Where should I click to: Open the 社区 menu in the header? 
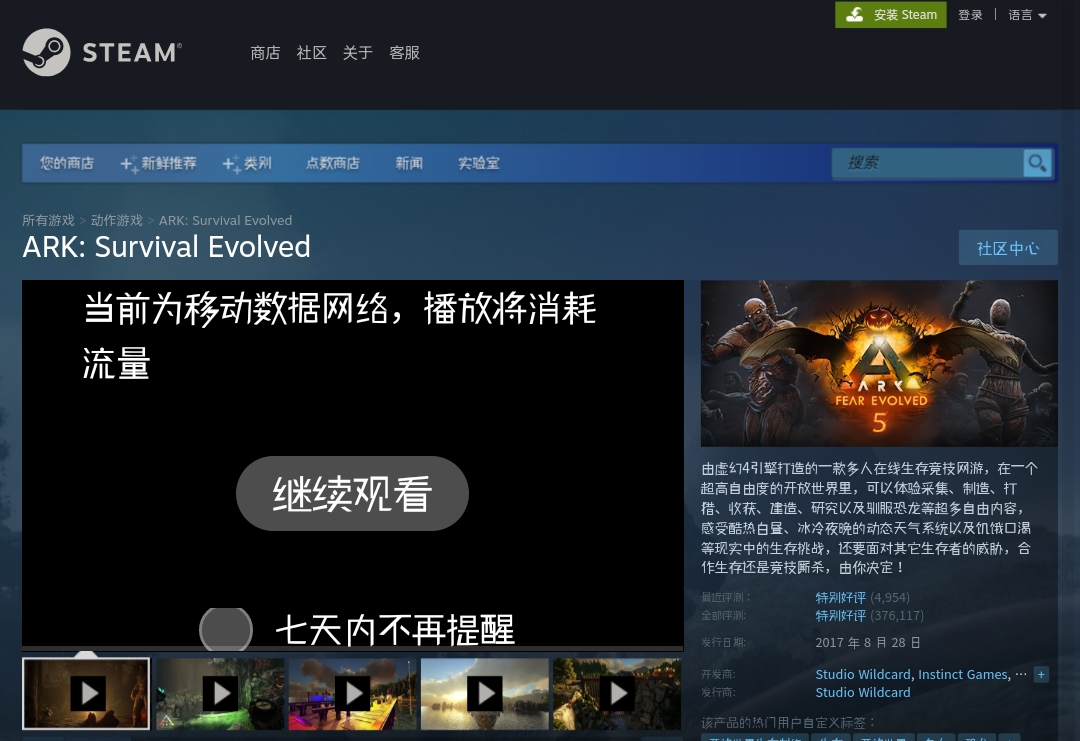click(x=312, y=53)
